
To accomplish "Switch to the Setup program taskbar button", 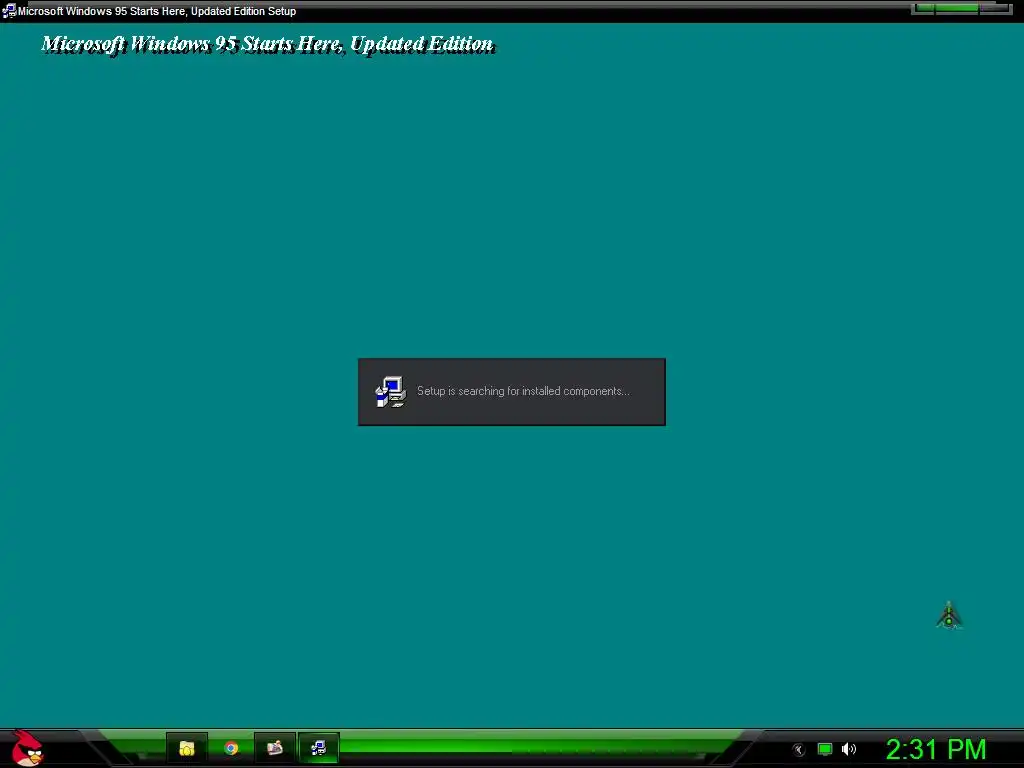I will coord(319,748).
